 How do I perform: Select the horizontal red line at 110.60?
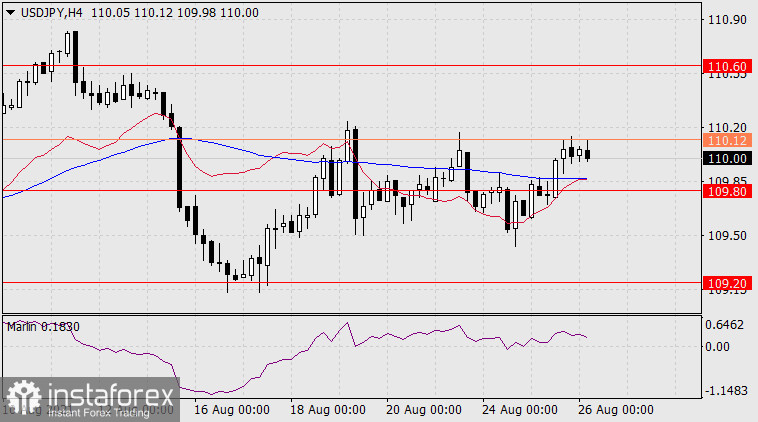[x=352, y=65]
